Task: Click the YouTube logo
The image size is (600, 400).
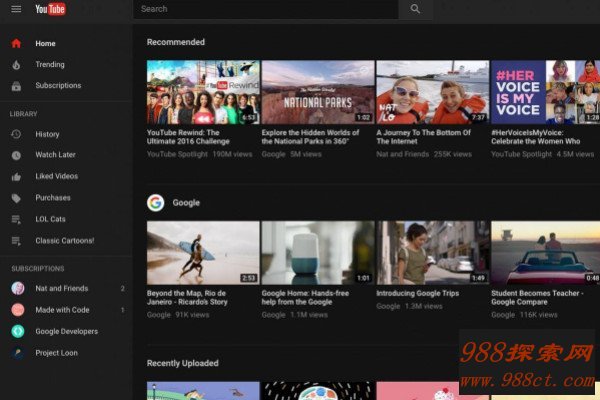Action: pyautogui.click(x=51, y=9)
